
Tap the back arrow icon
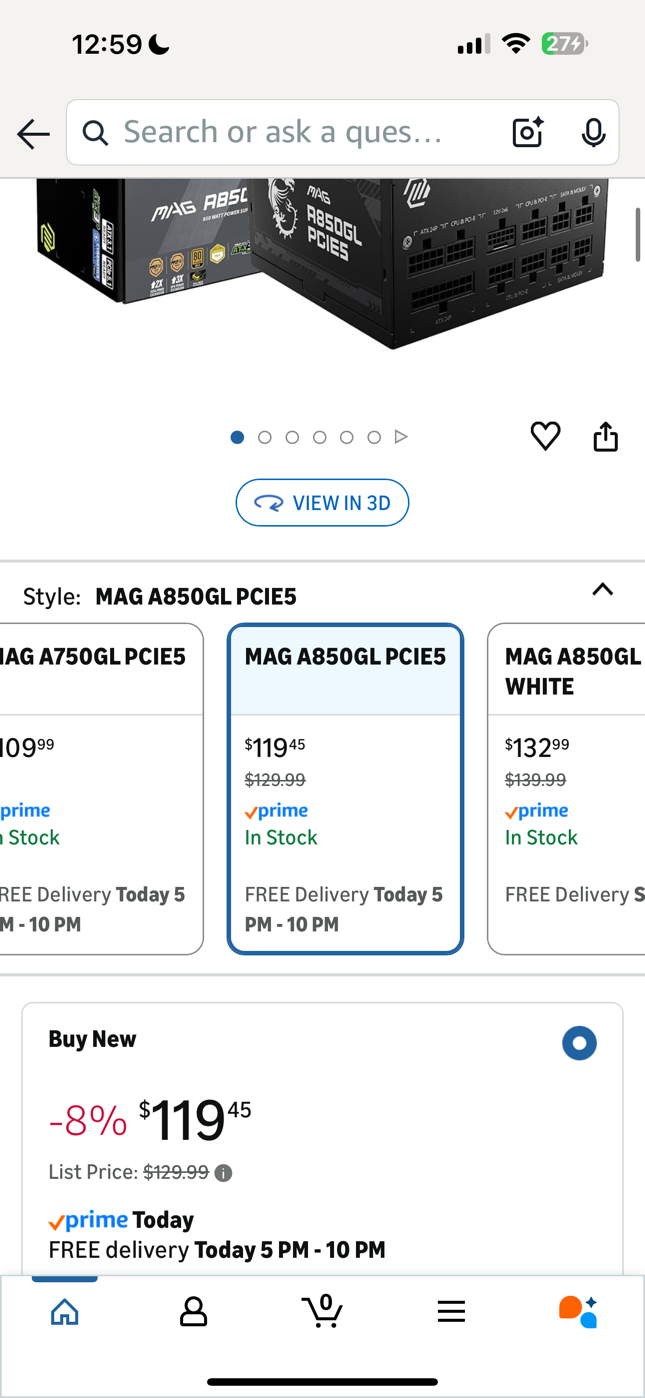(x=33, y=133)
